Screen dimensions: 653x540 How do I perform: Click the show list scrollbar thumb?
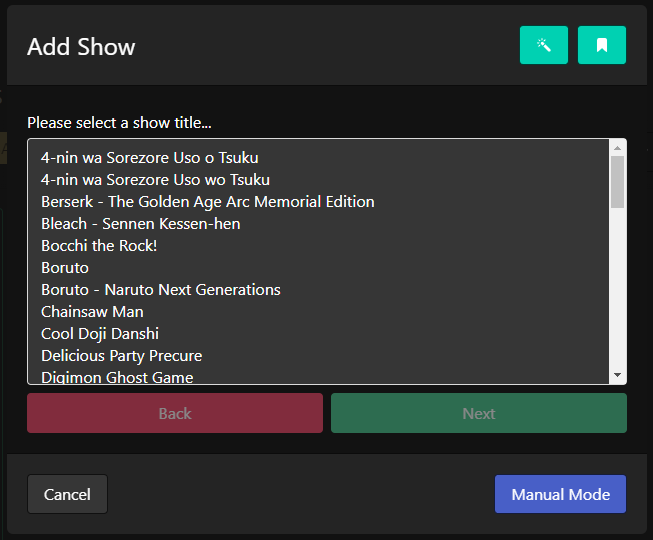pyautogui.click(x=618, y=182)
